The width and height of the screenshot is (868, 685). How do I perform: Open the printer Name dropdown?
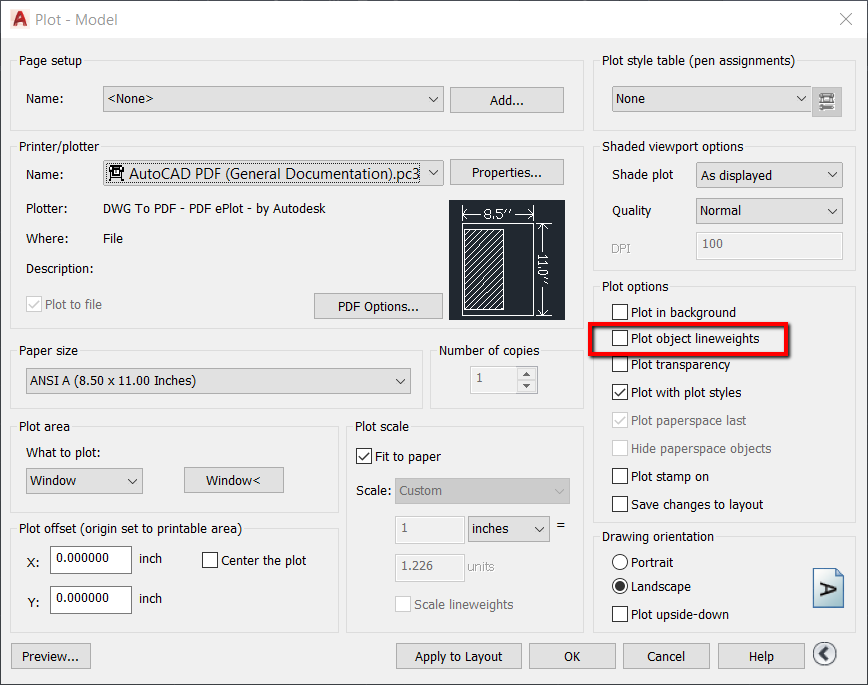click(x=433, y=172)
